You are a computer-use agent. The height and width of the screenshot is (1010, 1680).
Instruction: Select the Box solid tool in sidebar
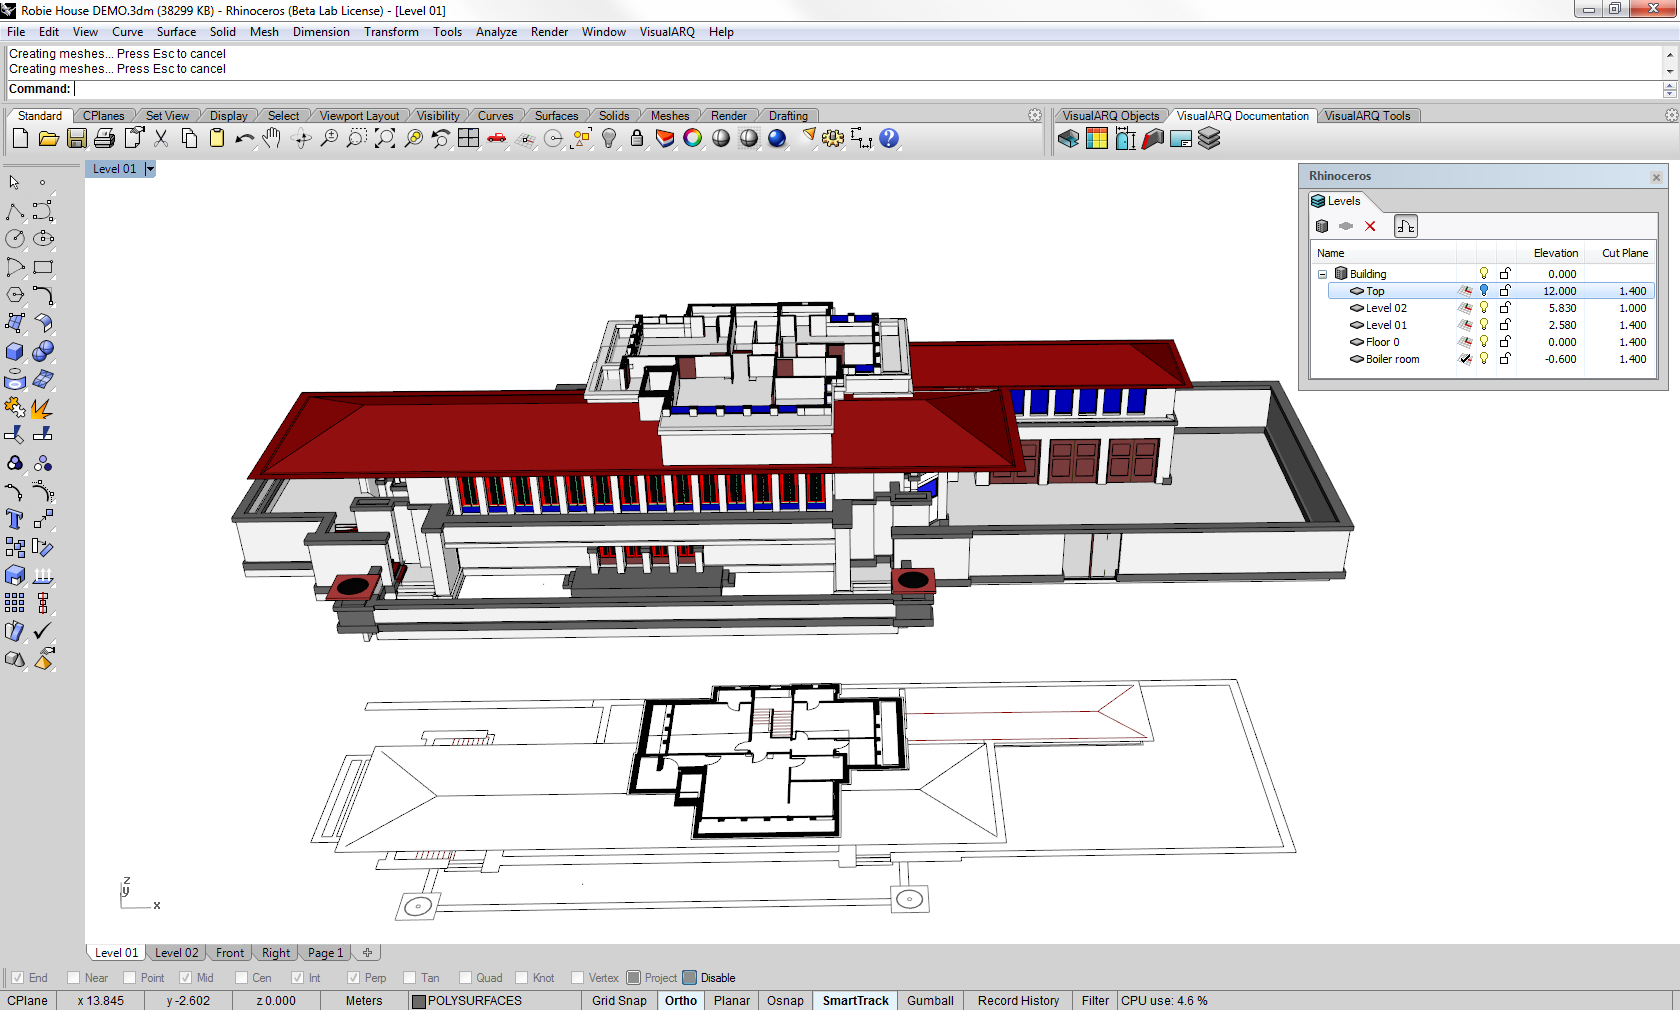(x=15, y=351)
